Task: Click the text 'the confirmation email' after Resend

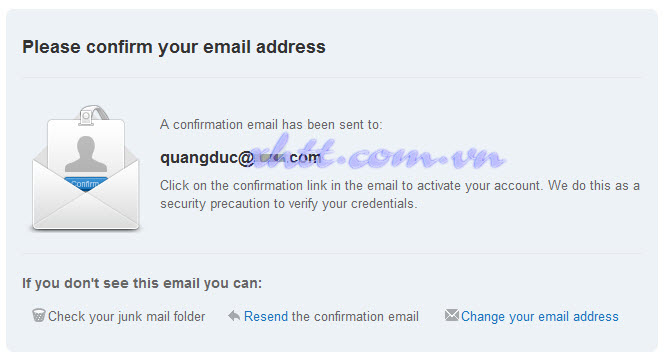Action: [x=355, y=316]
